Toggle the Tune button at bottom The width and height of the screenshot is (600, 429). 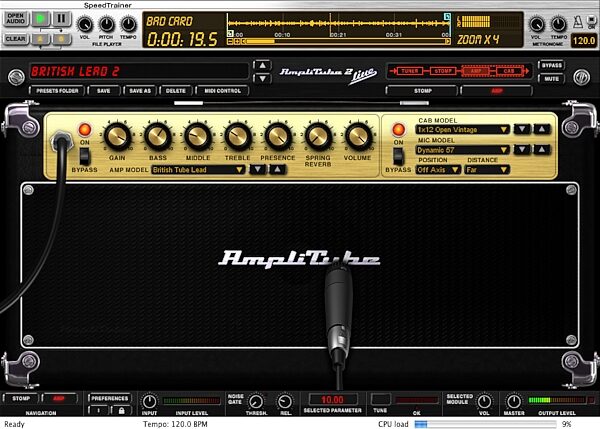(380, 400)
